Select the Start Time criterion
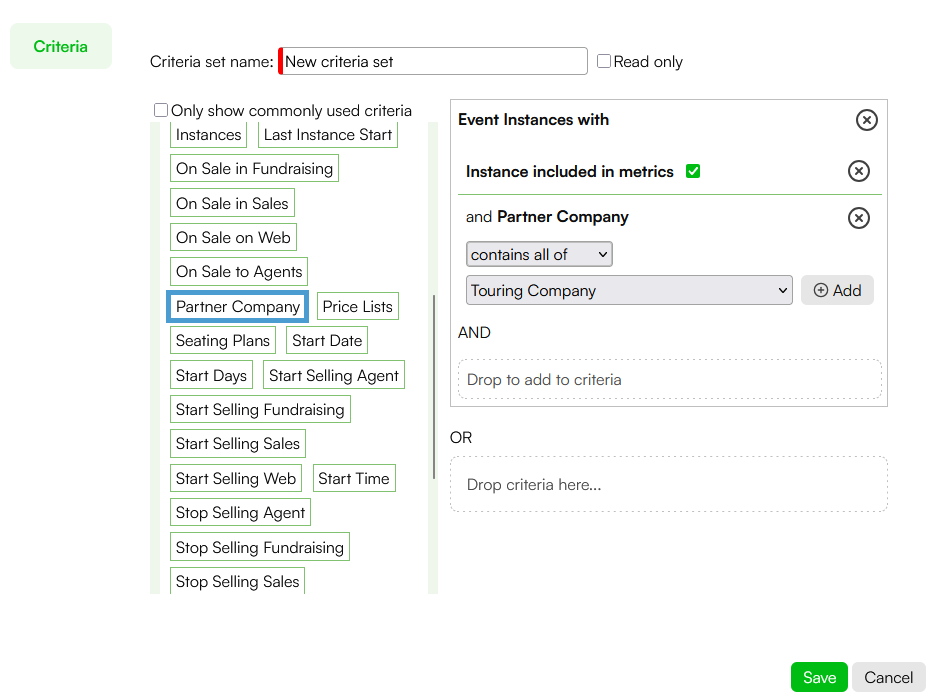 pyautogui.click(x=354, y=478)
